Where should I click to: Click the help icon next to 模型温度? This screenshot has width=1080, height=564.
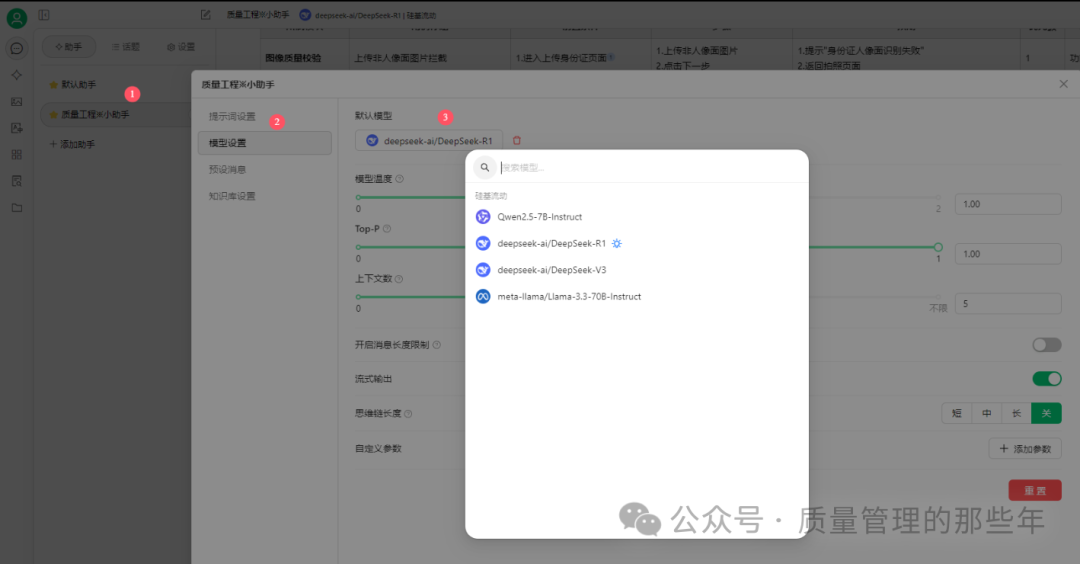click(x=399, y=179)
